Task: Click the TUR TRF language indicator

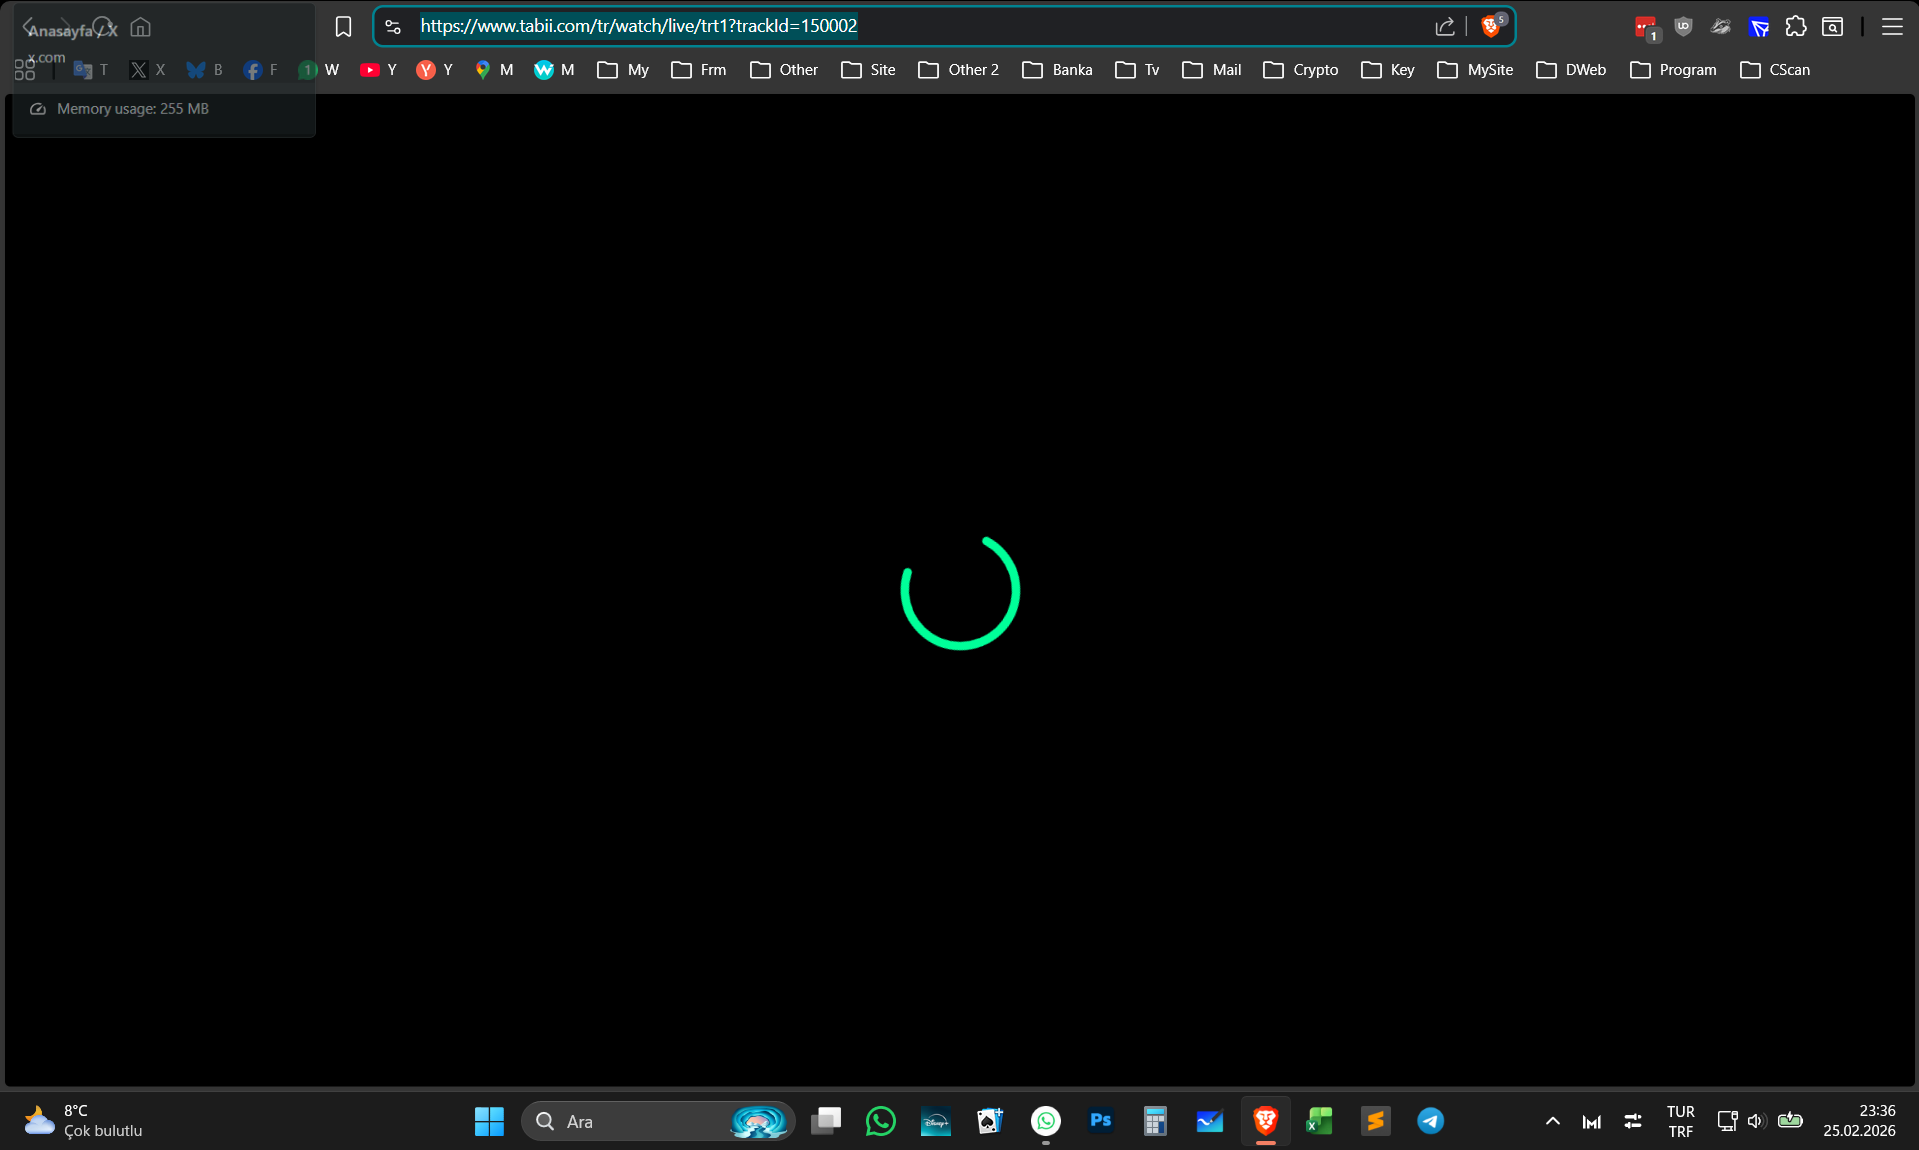Action: tap(1681, 1121)
